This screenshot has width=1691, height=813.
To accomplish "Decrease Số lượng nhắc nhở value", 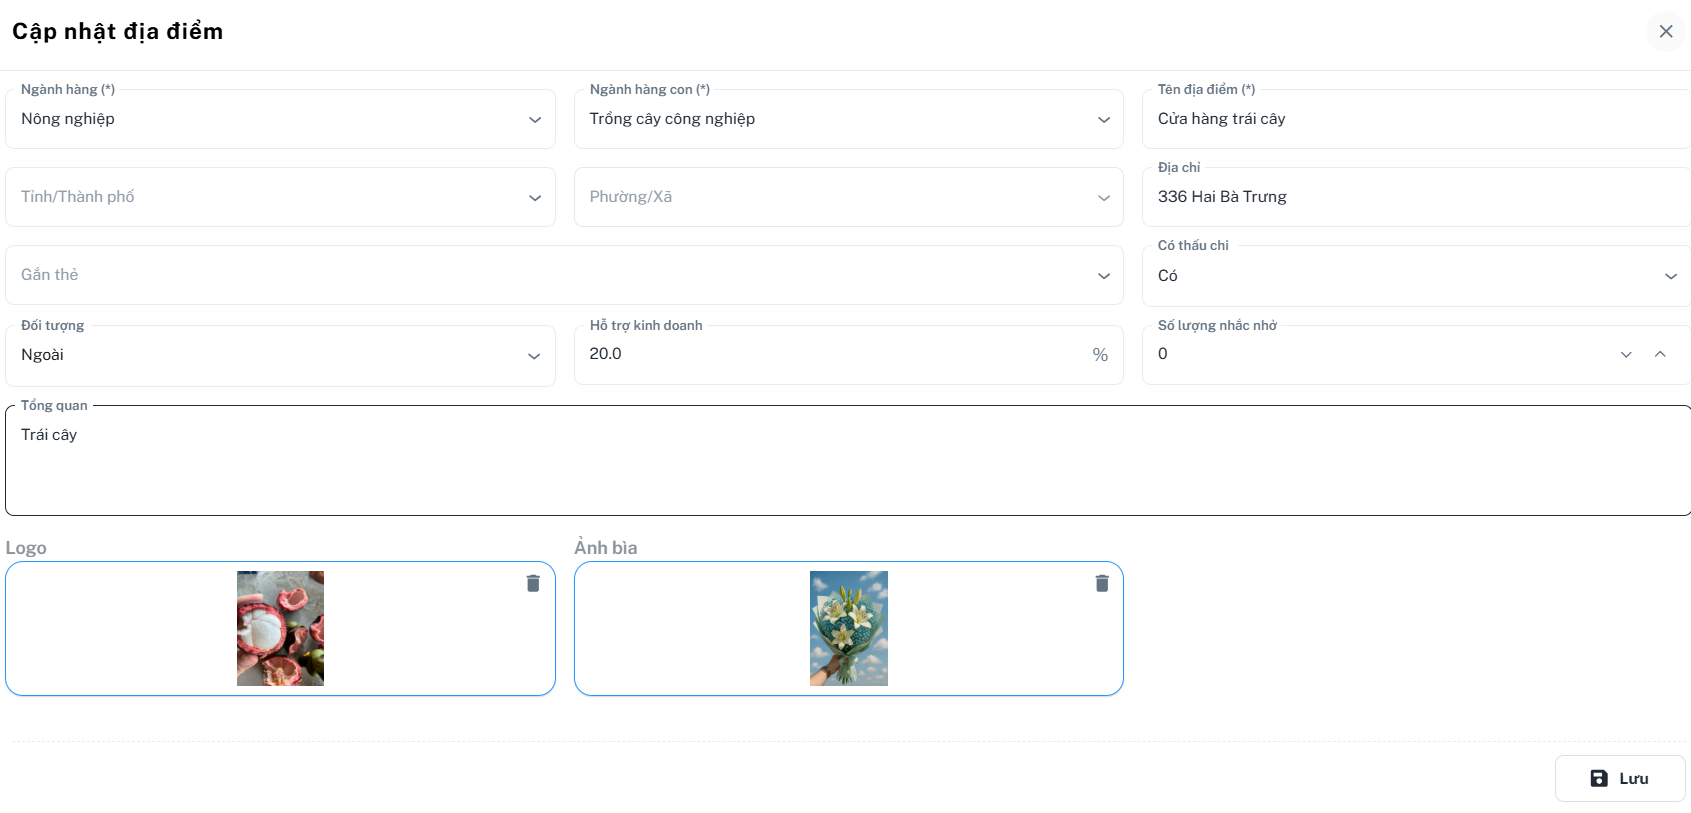I will 1626,355.
